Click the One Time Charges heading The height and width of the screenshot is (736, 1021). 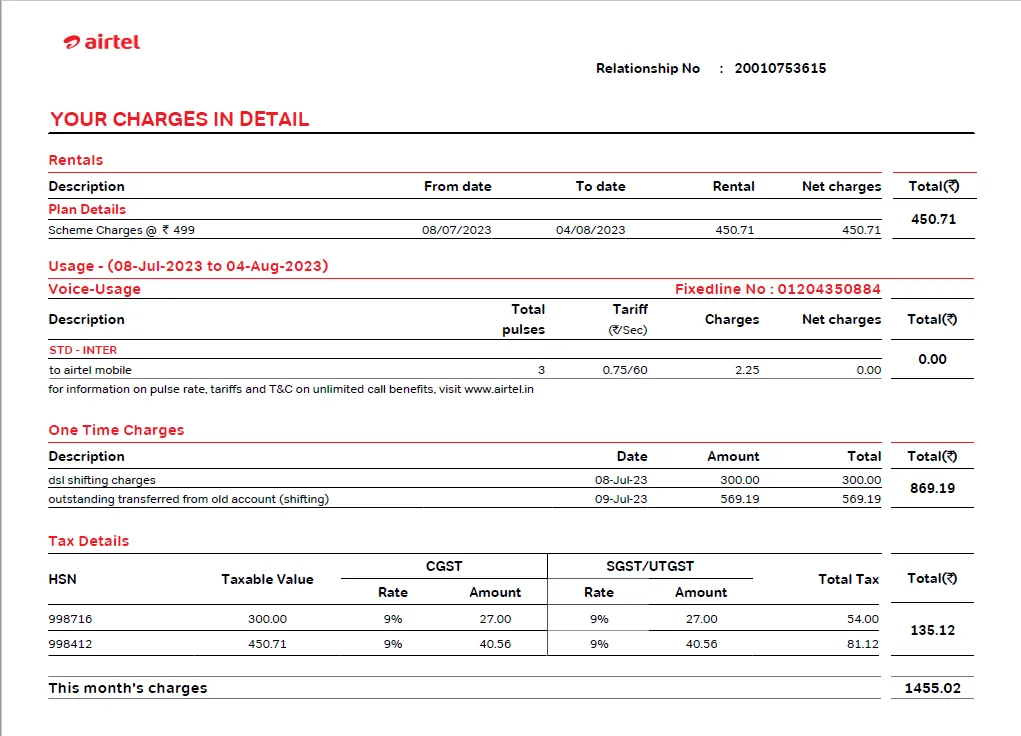coord(116,430)
